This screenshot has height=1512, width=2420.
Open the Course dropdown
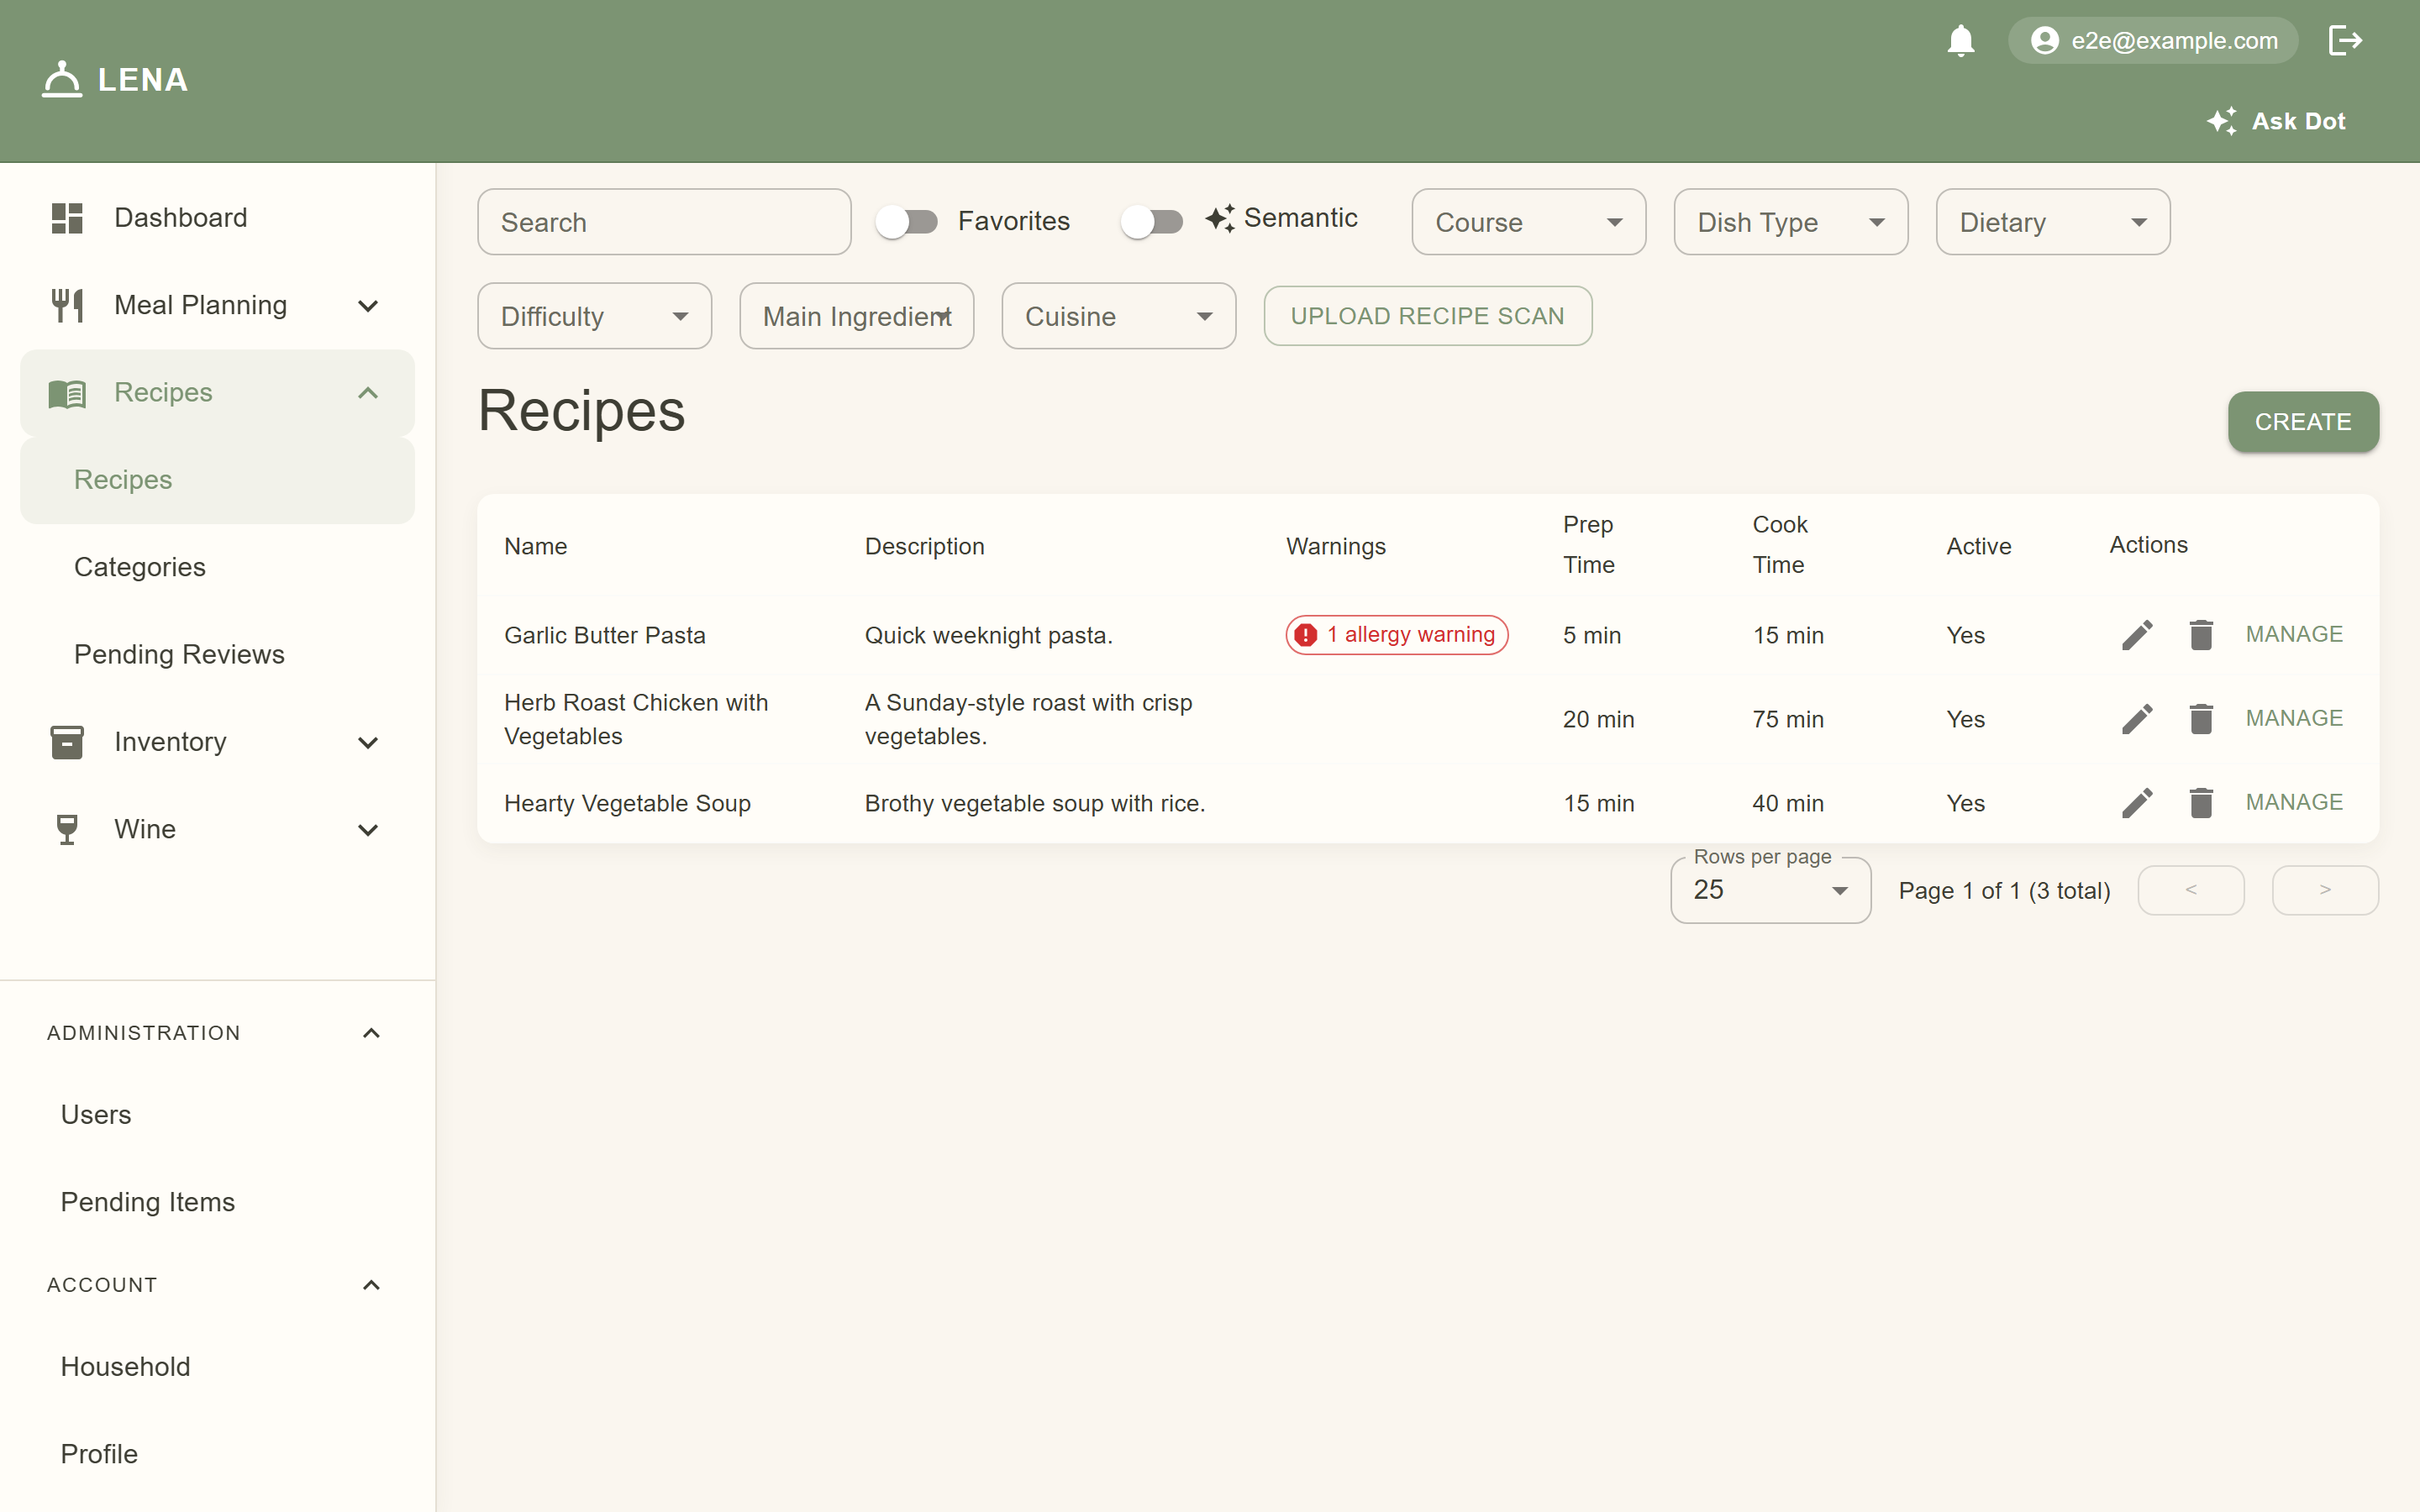pyautogui.click(x=1528, y=222)
